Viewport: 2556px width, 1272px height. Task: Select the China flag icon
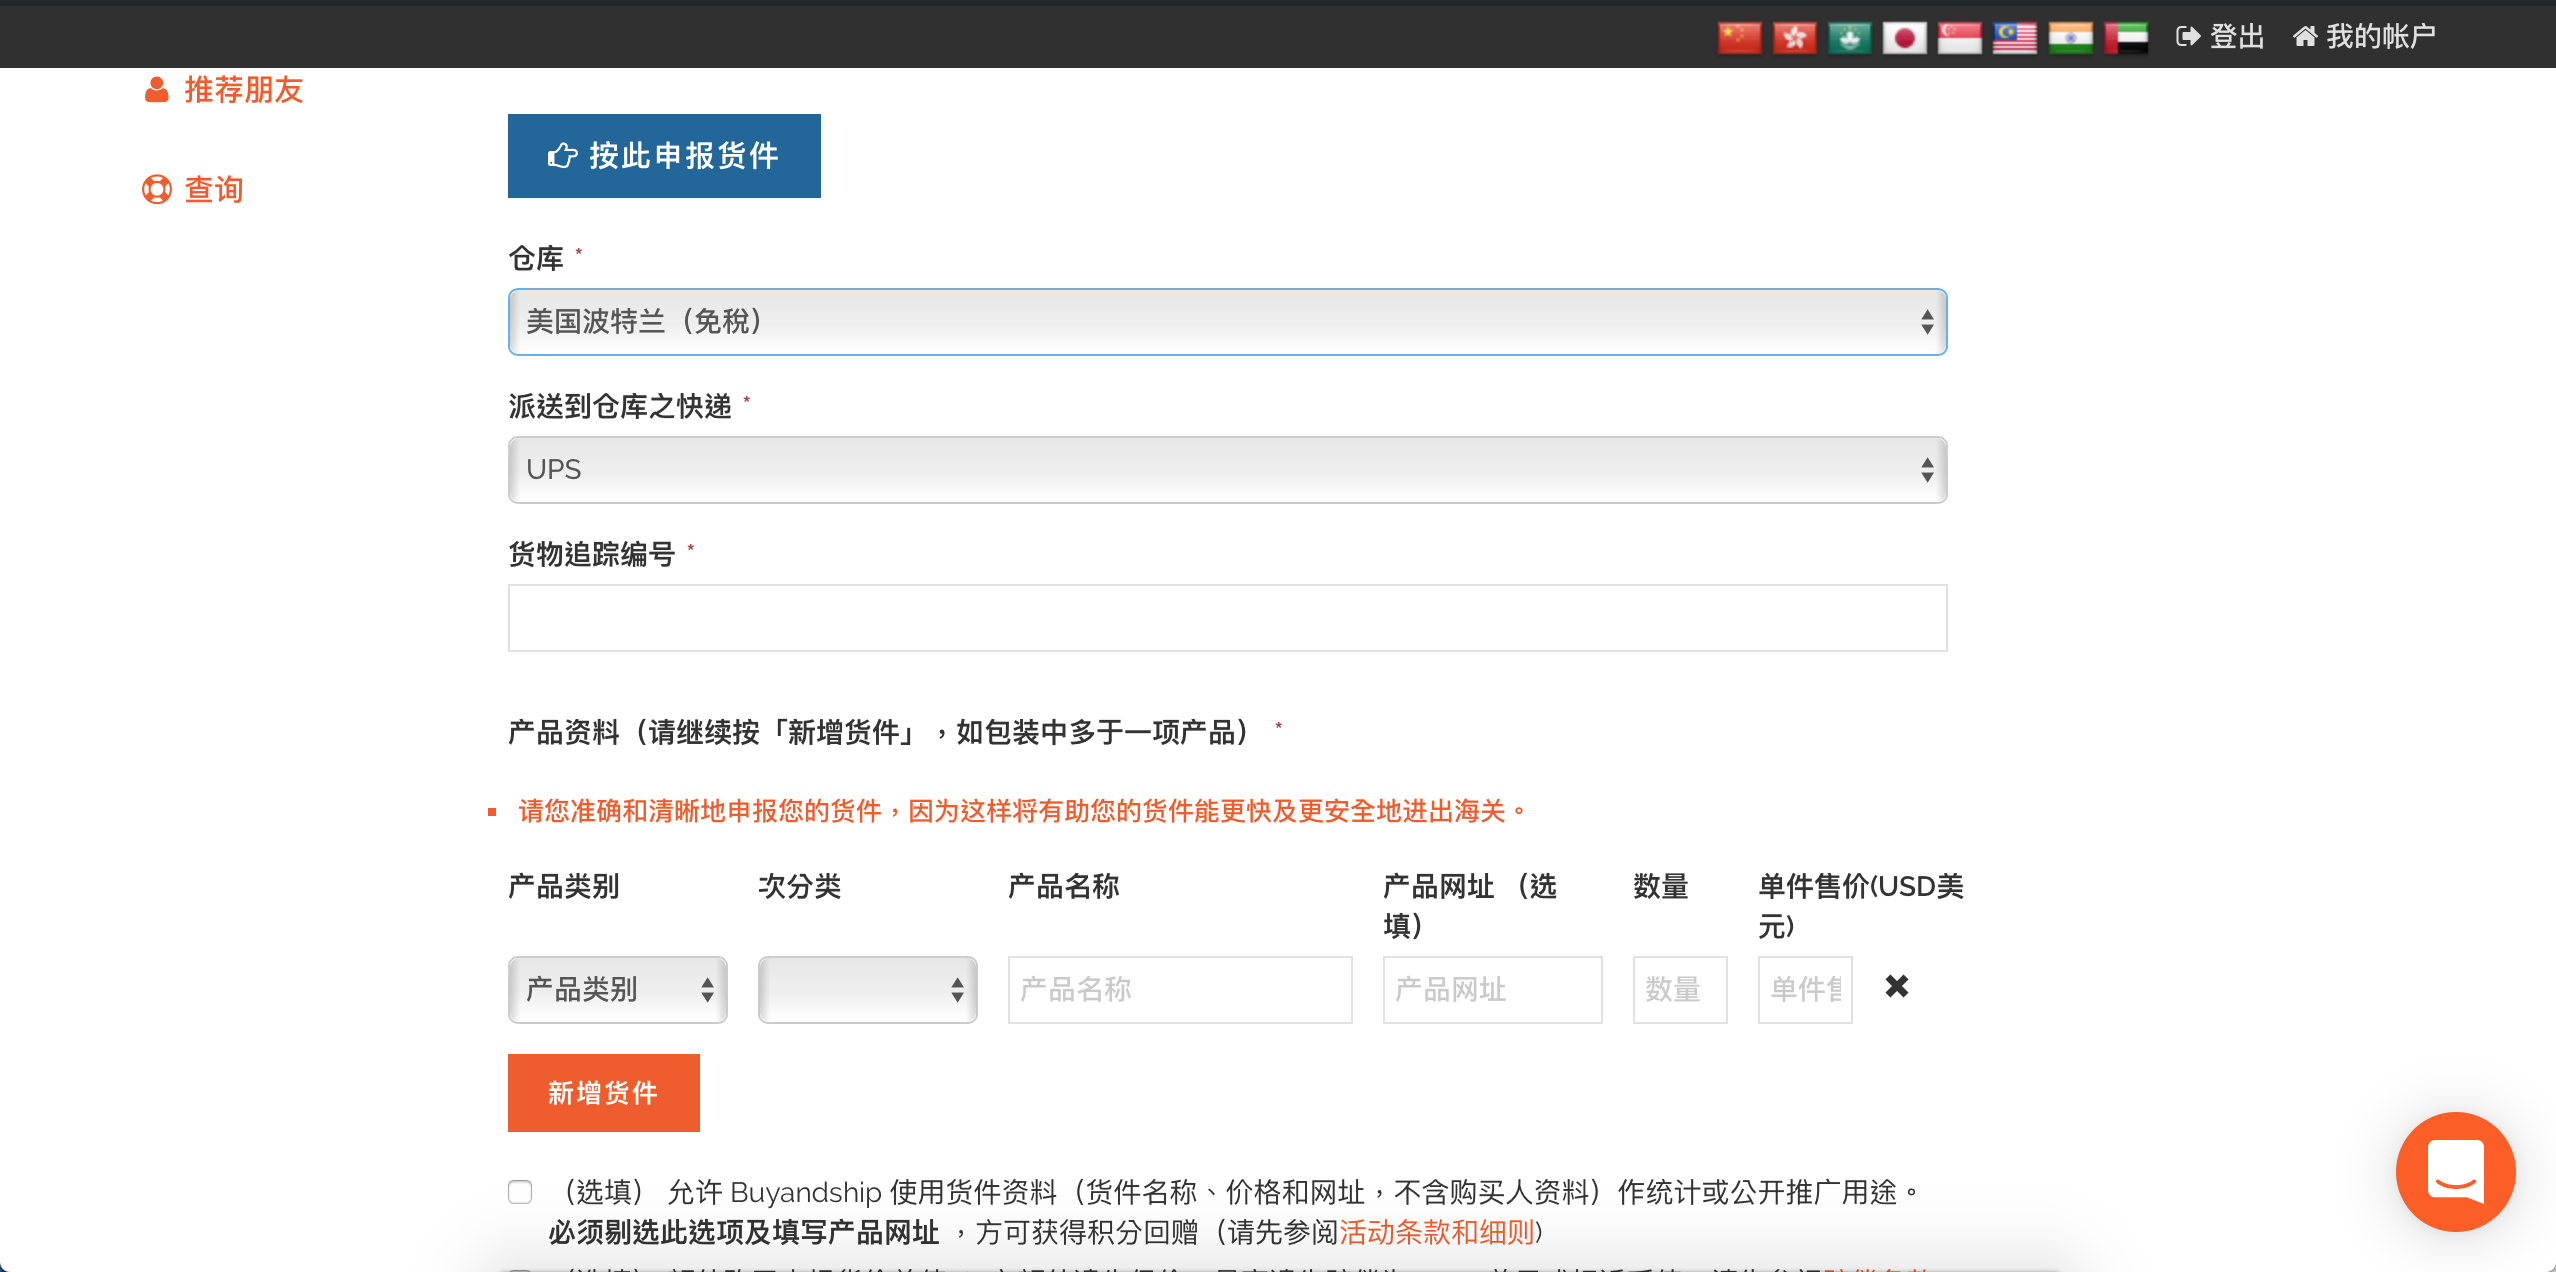tap(1739, 38)
